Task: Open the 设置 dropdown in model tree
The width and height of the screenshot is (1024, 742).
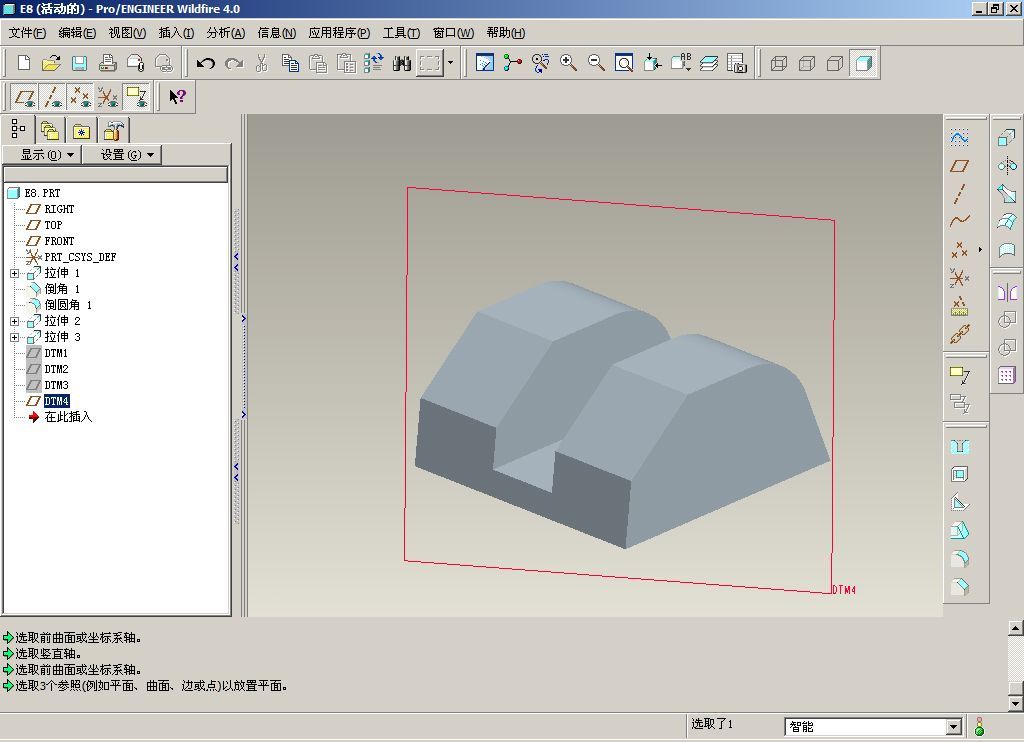Action: coord(121,155)
